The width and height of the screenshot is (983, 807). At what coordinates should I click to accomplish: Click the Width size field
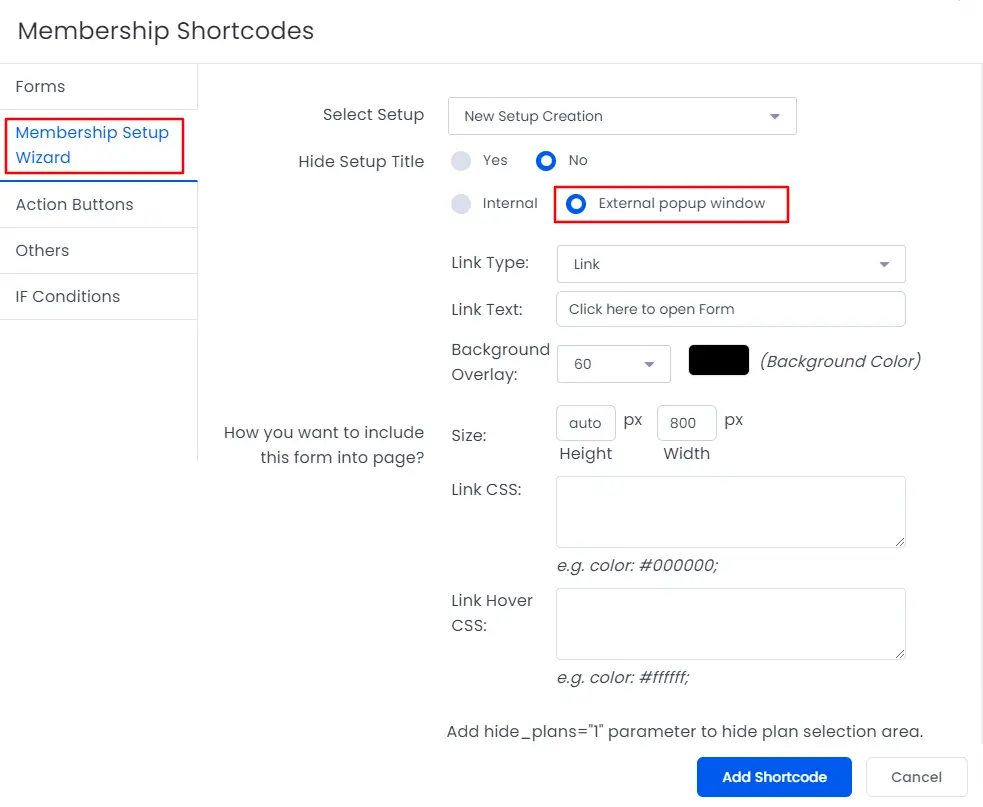[686, 423]
